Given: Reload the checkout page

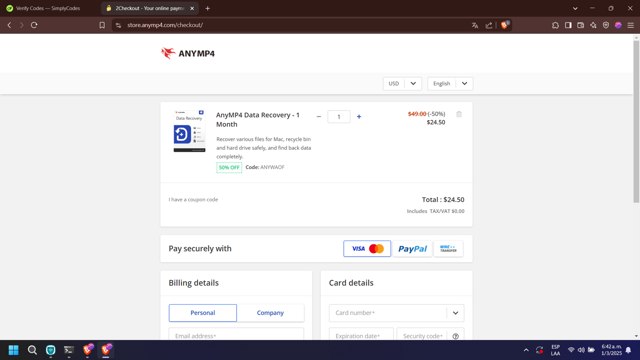Looking at the screenshot, I should [x=34, y=25].
